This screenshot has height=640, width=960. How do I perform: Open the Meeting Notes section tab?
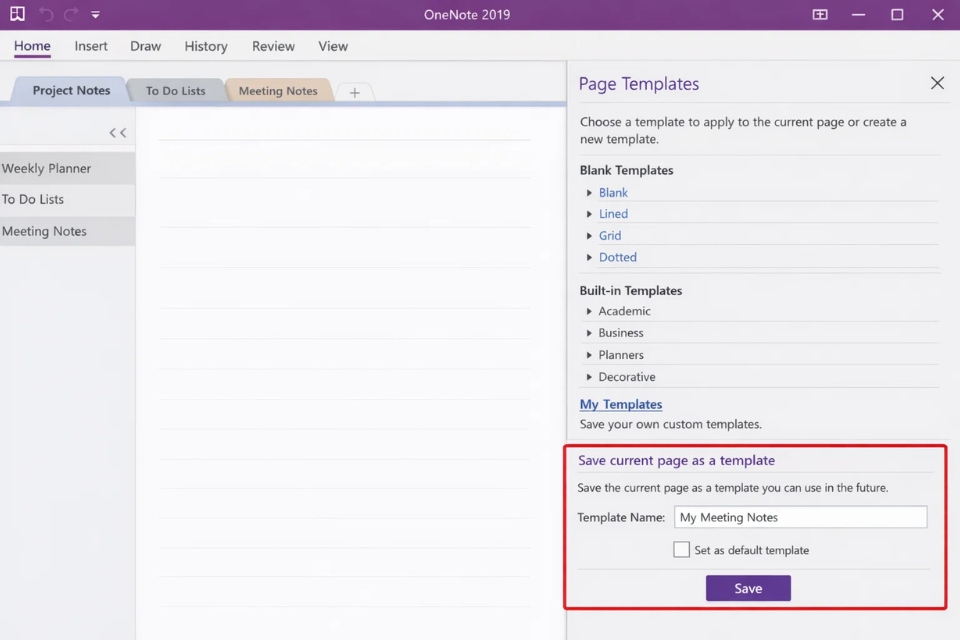(277, 90)
